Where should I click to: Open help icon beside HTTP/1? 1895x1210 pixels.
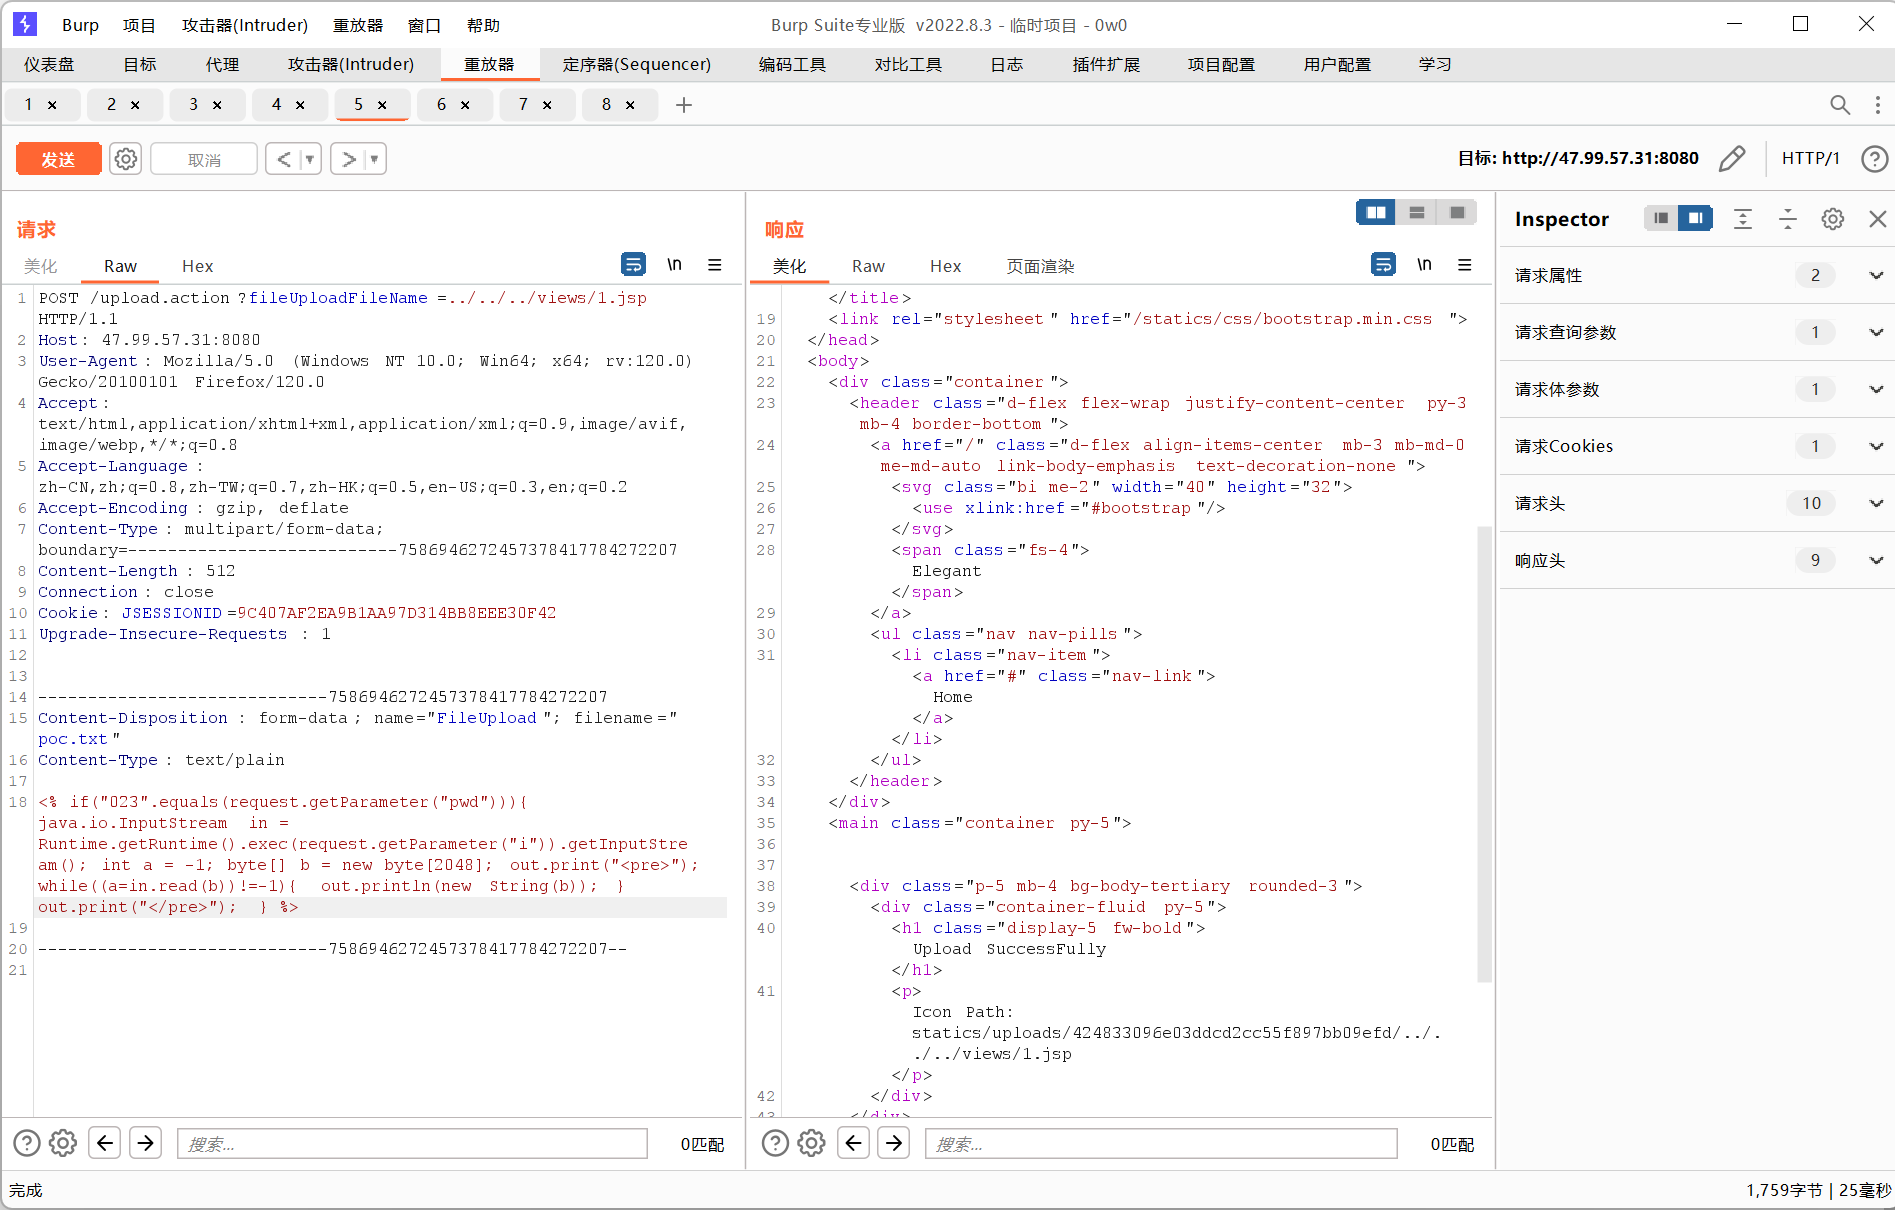[x=1874, y=158]
